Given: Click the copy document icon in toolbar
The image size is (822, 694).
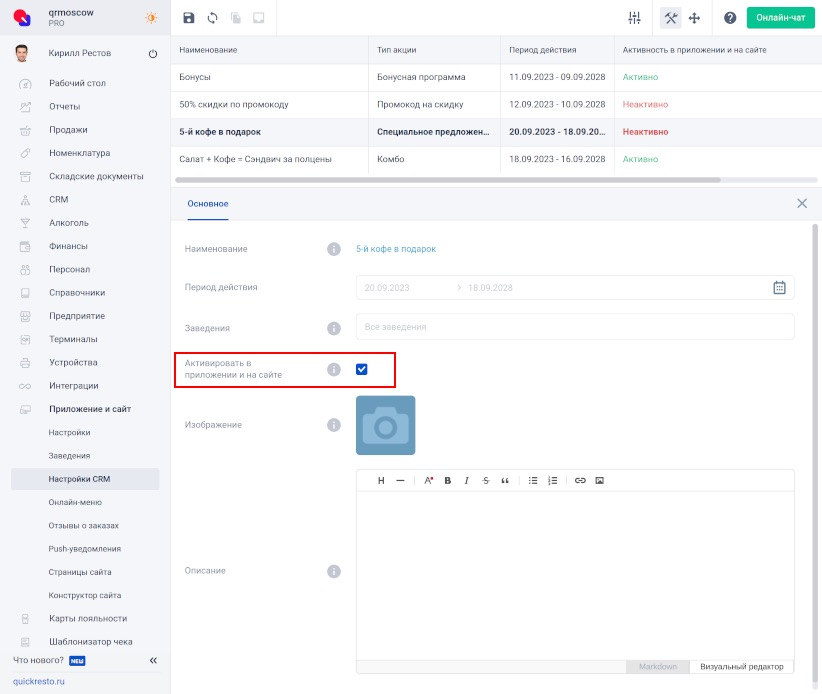Looking at the screenshot, I should pyautogui.click(x=236, y=18).
